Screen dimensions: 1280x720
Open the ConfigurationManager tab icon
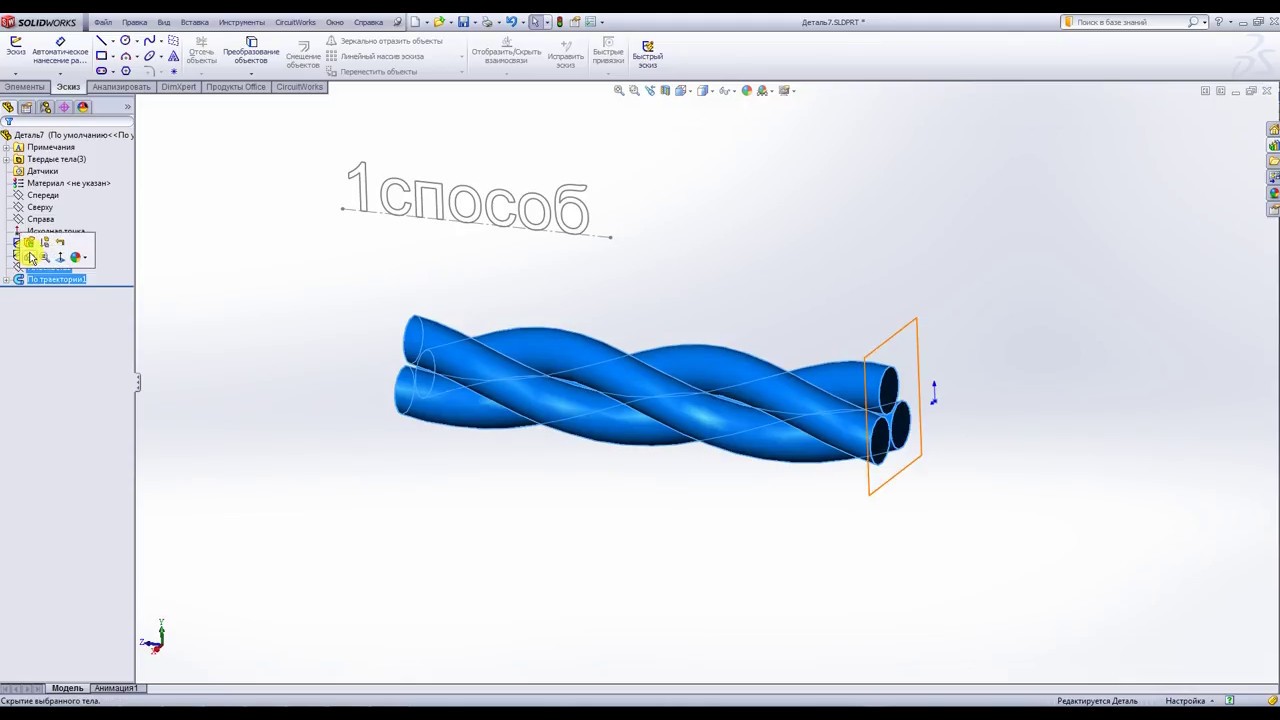pyautogui.click(x=45, y=107)
